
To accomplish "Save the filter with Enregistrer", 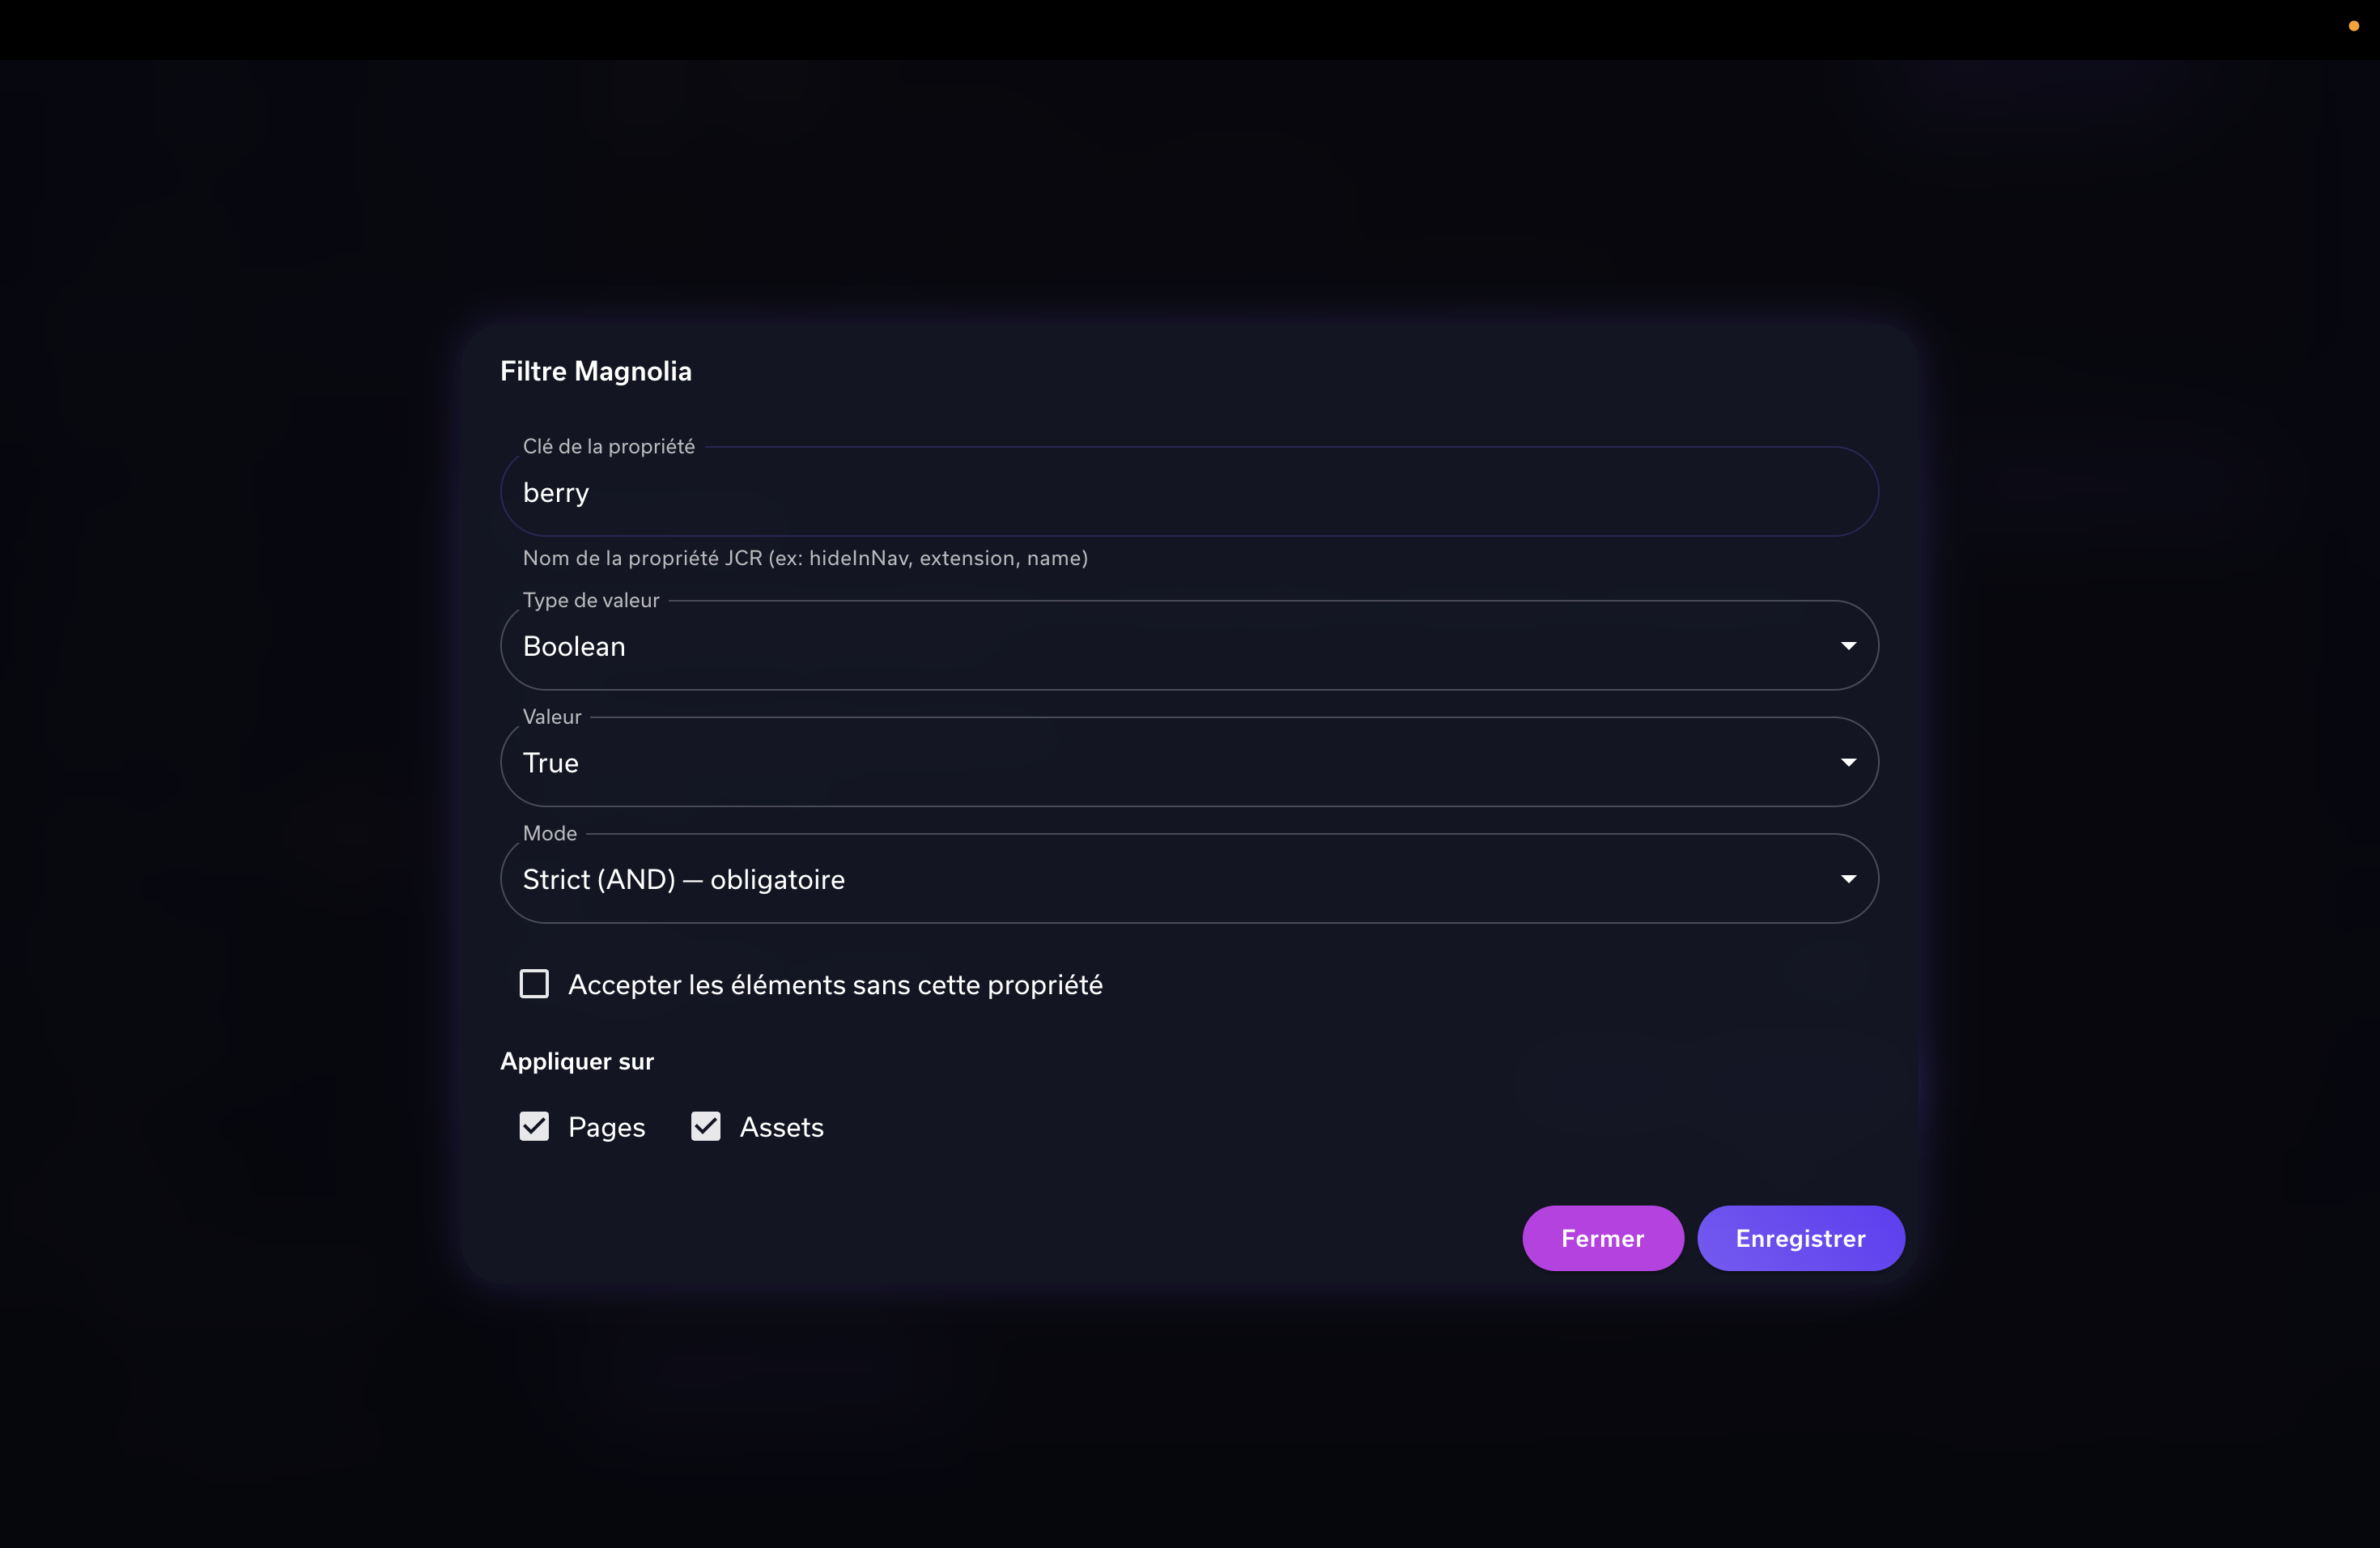I will [1800, 1238].
